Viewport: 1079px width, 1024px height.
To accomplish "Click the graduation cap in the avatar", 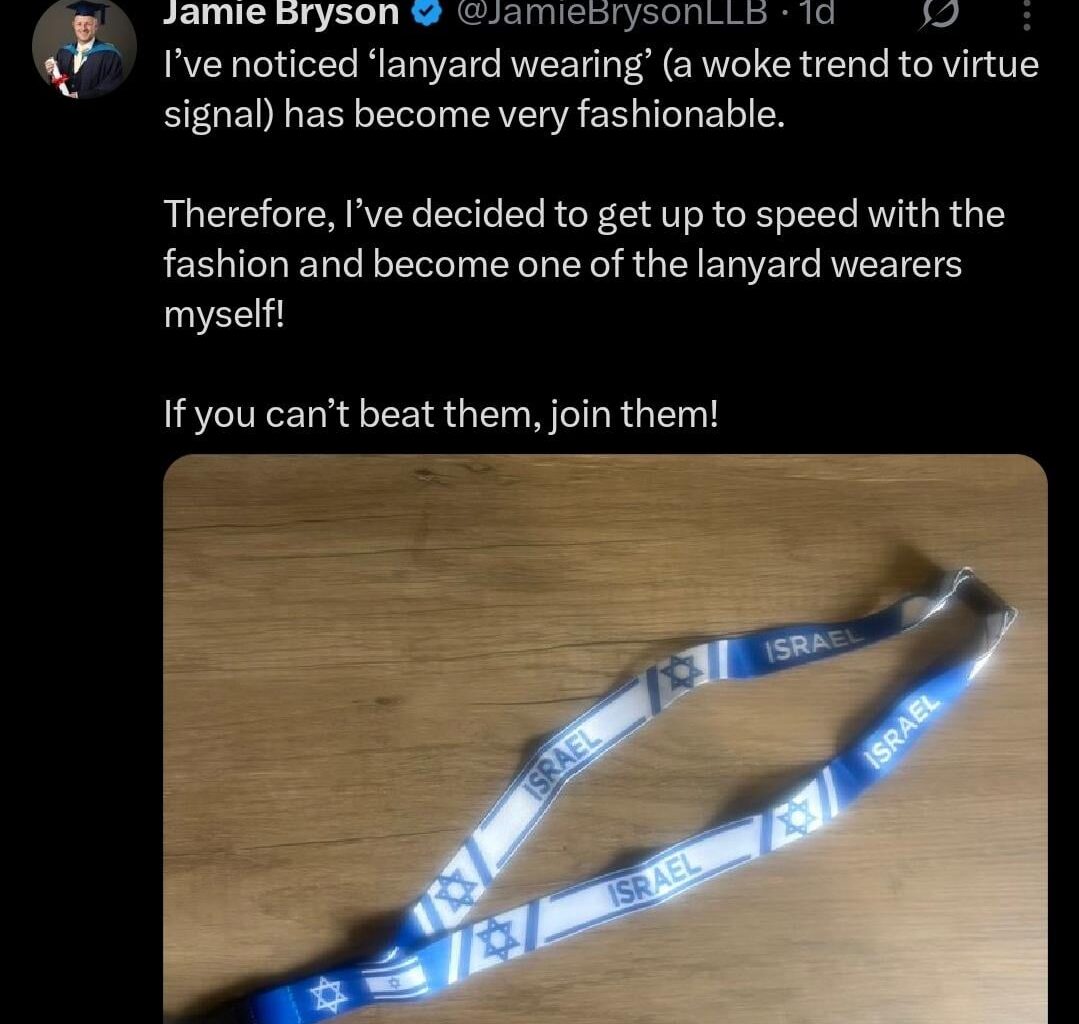I will [88, 11].
